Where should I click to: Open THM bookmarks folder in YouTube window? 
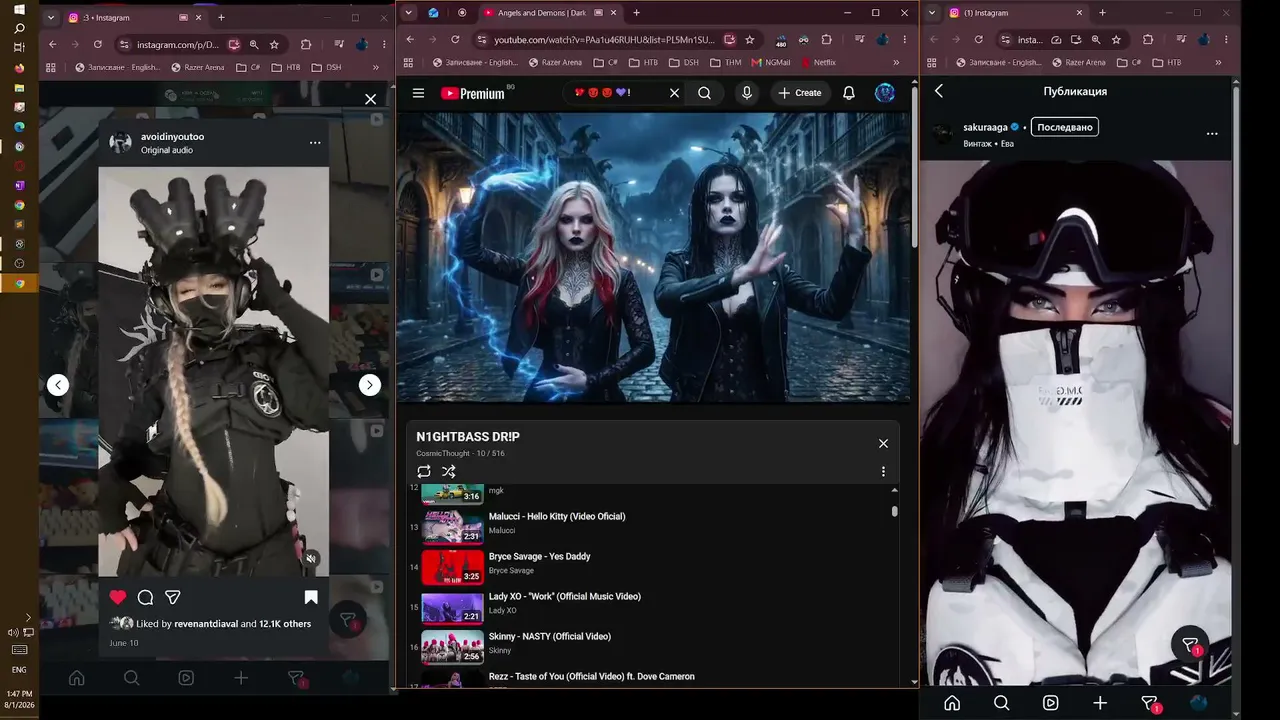724,62
